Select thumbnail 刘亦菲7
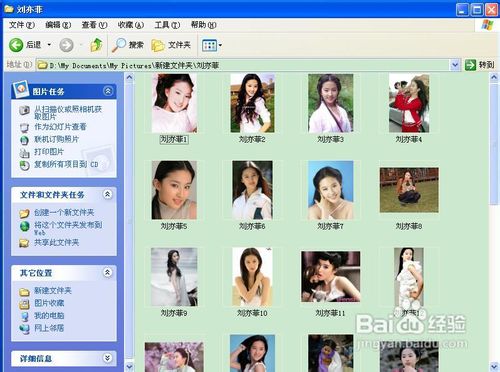 331,190
